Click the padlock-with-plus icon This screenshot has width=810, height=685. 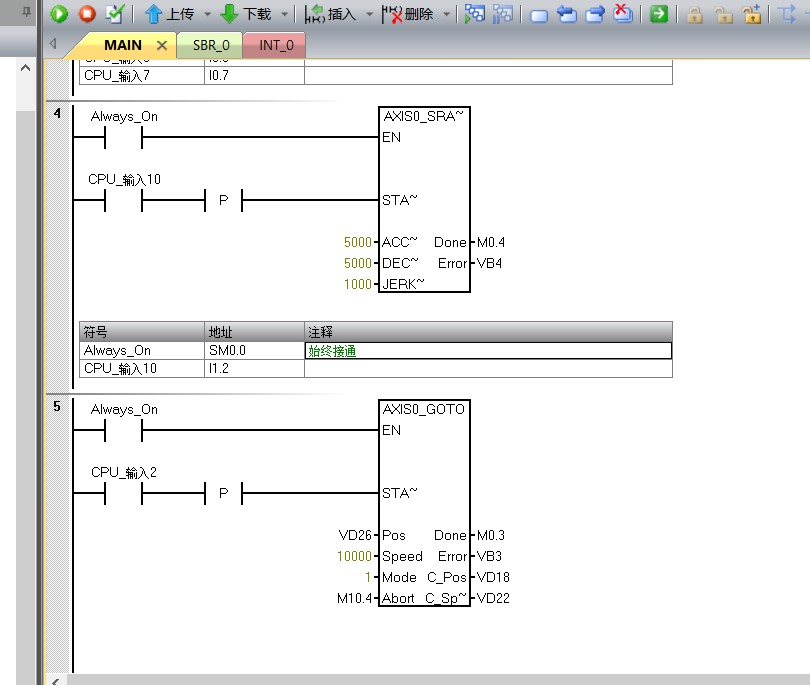coord(752,14)
